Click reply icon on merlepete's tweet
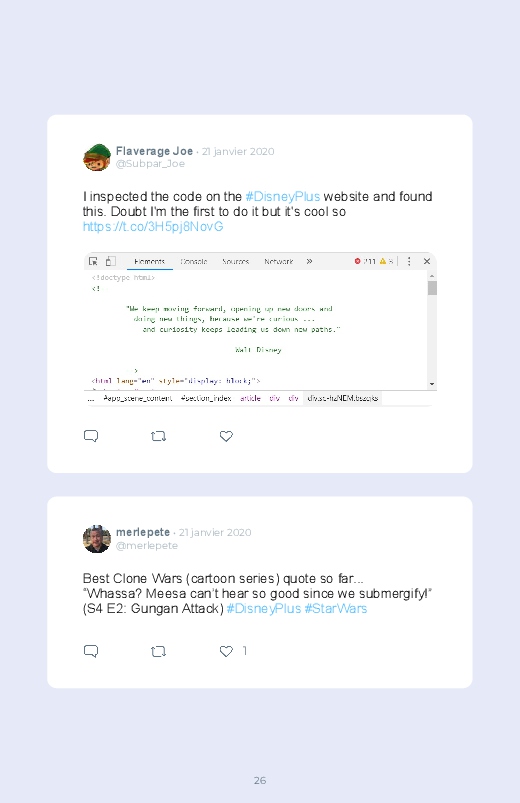520x803 pixels. click(91, 651)
